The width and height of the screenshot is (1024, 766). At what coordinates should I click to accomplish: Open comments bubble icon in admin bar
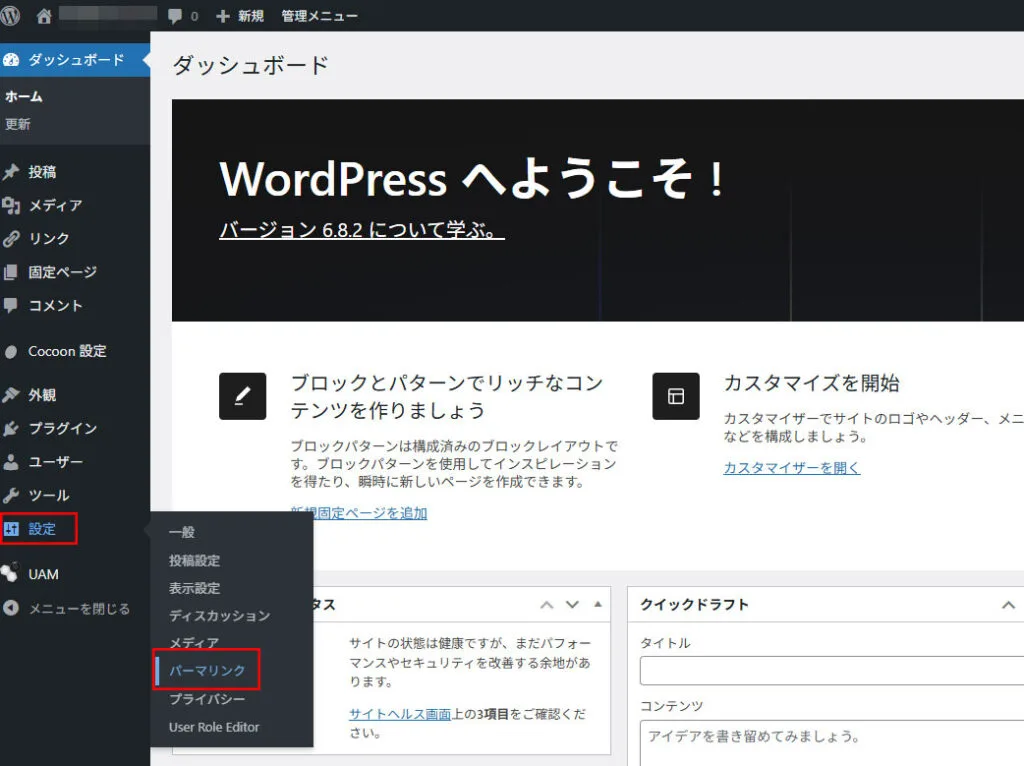click(x=176, y=16)
